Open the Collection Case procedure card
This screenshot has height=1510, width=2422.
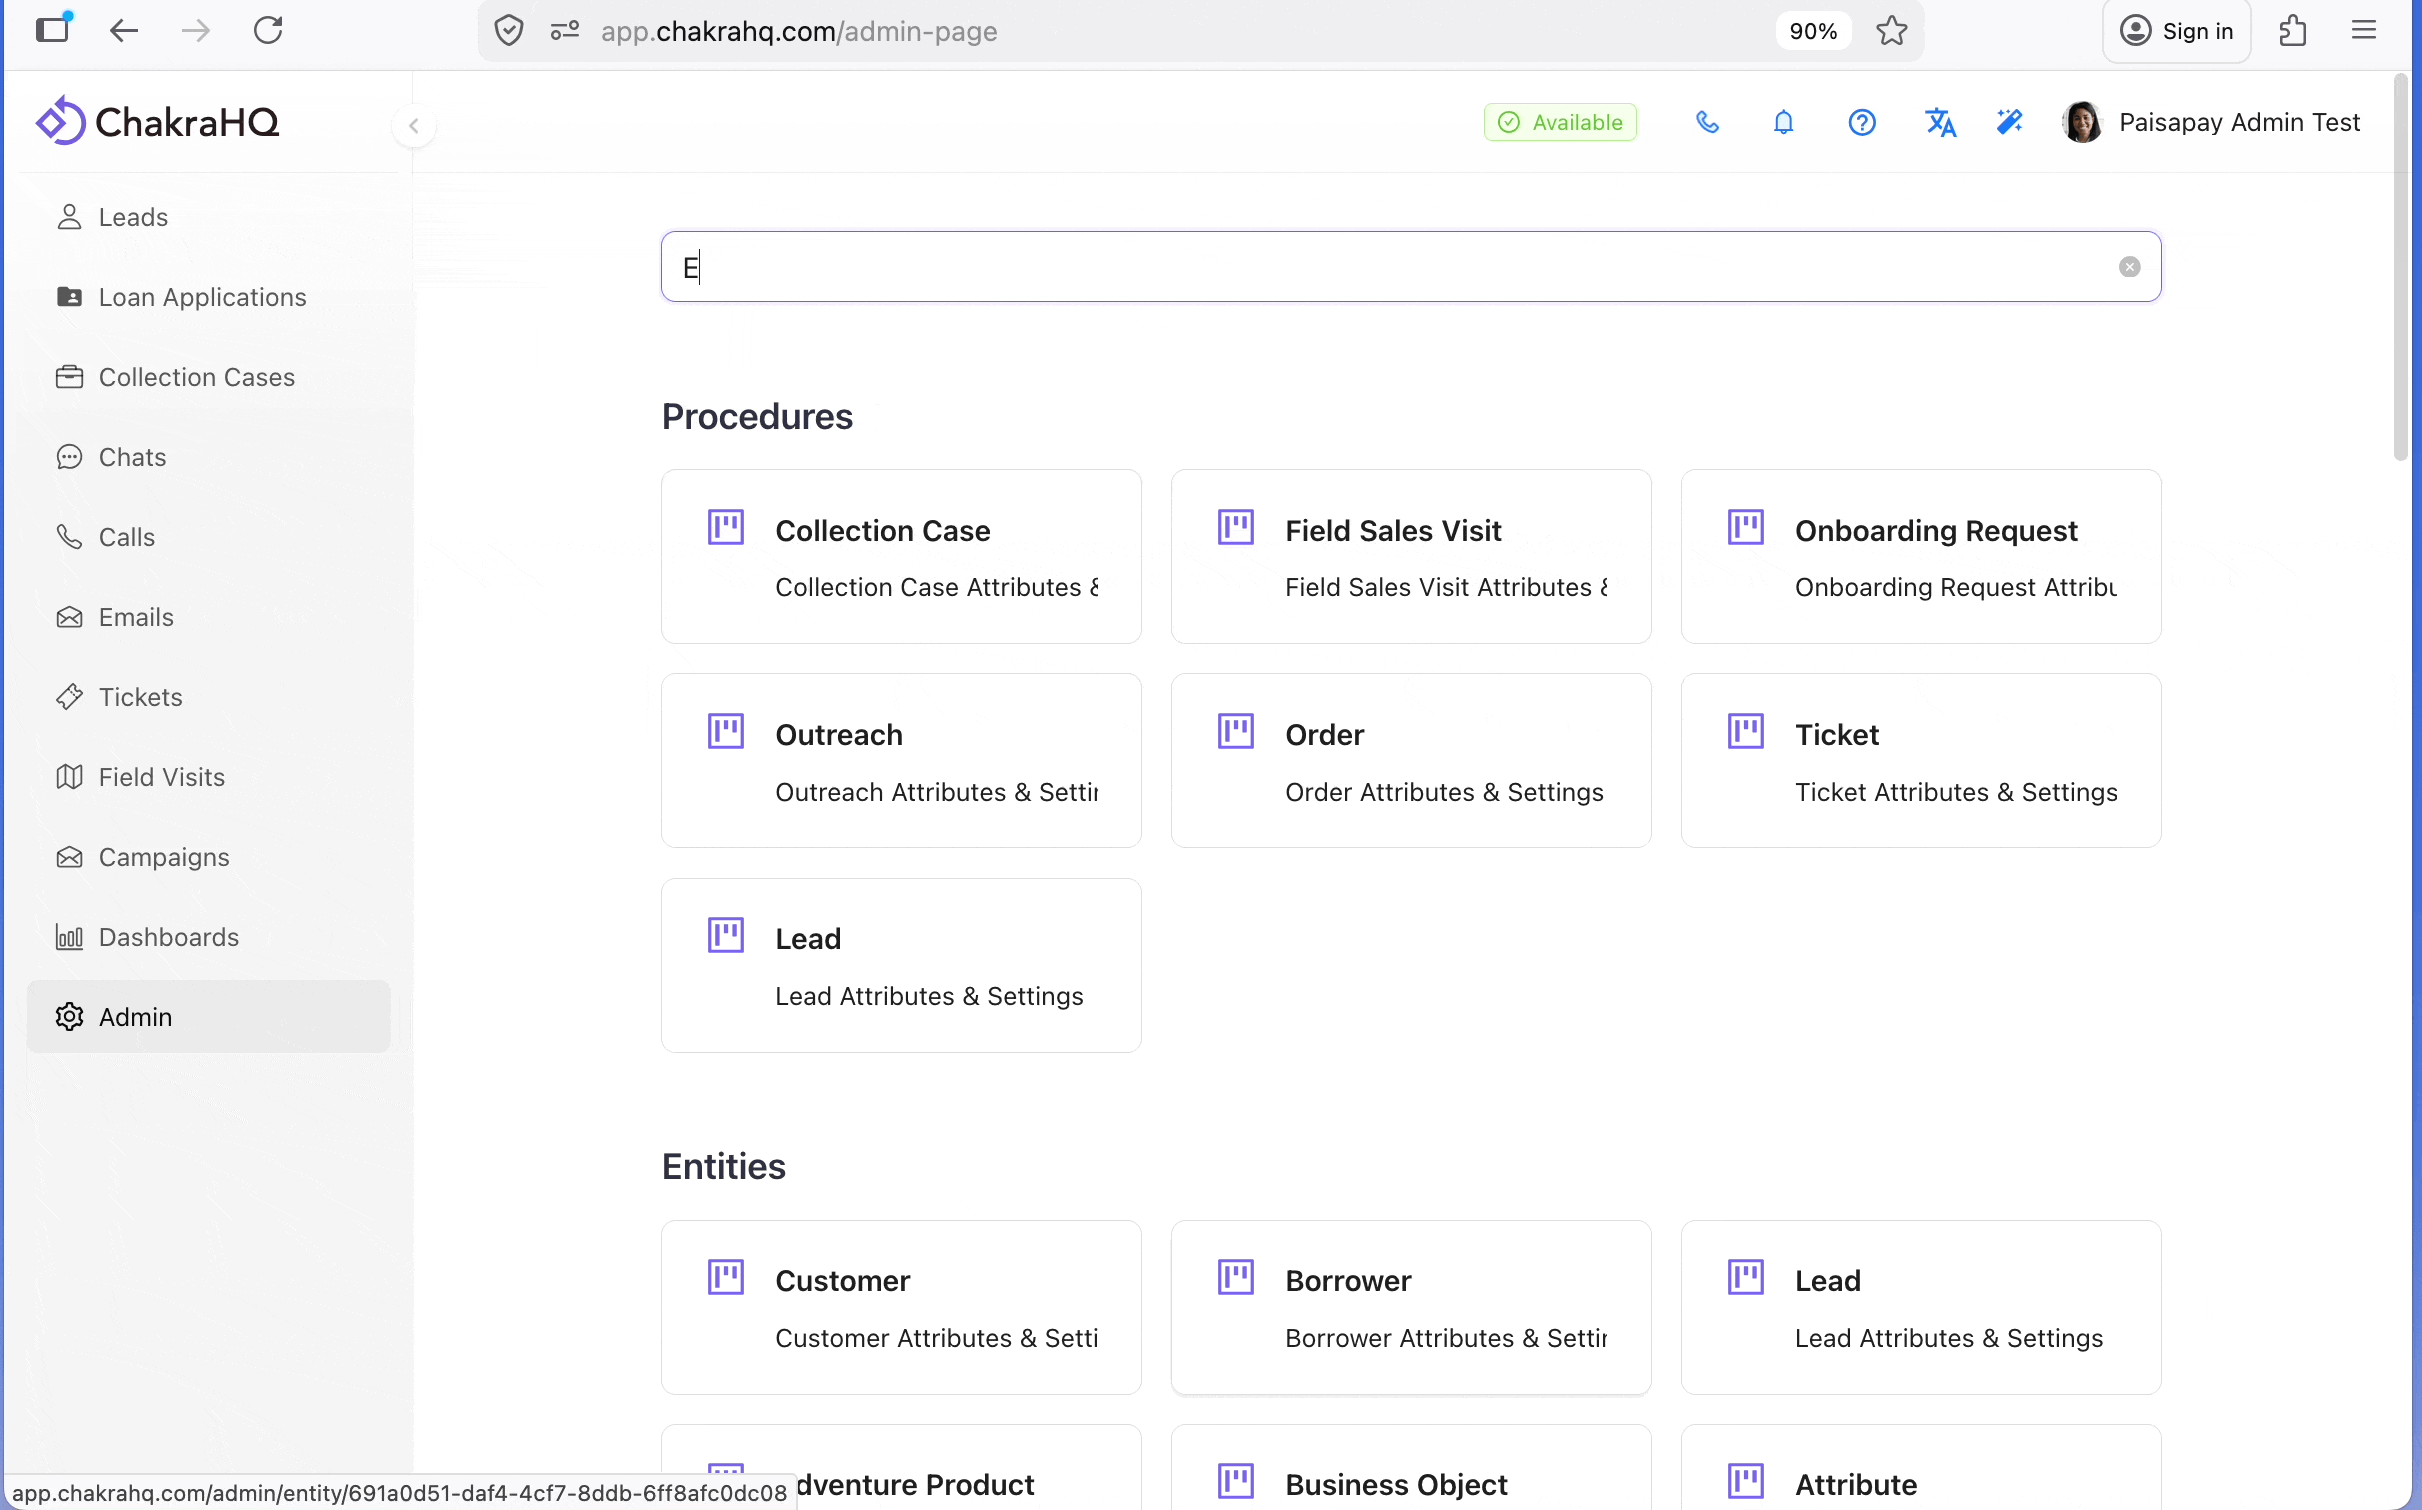click(x=900, y=556)
